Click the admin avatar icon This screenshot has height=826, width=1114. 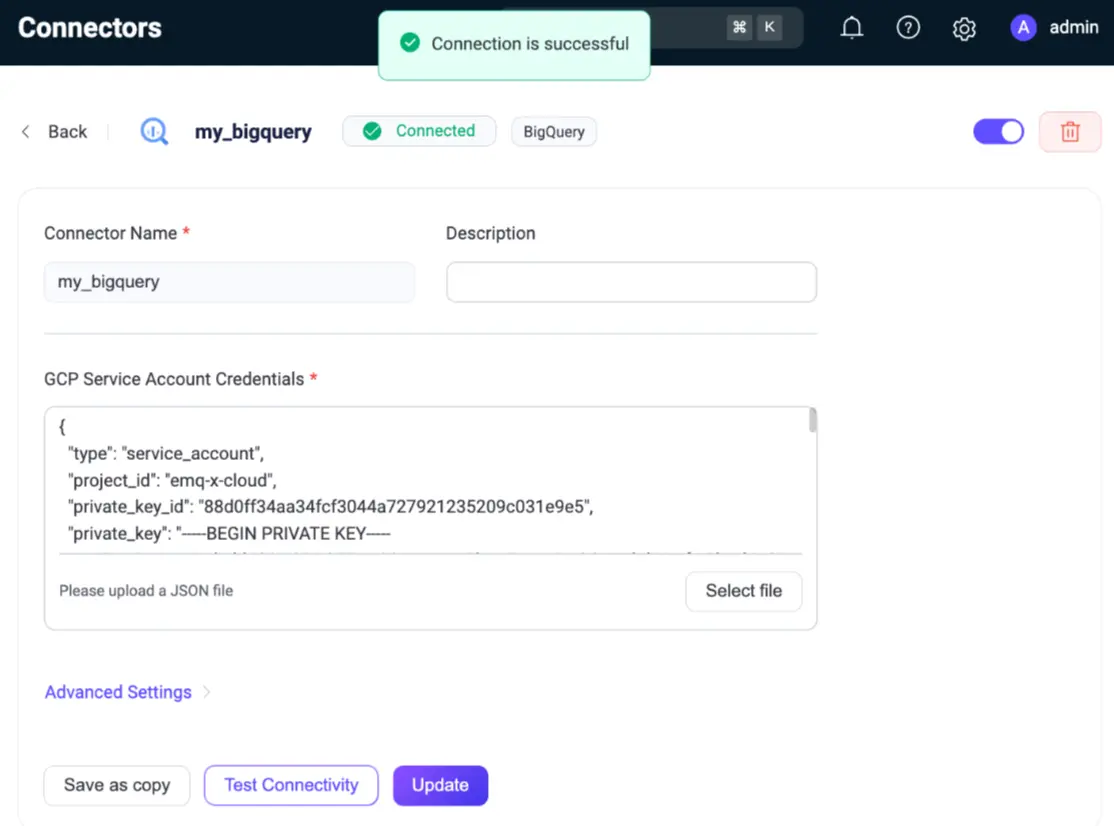click(1023, 28)
